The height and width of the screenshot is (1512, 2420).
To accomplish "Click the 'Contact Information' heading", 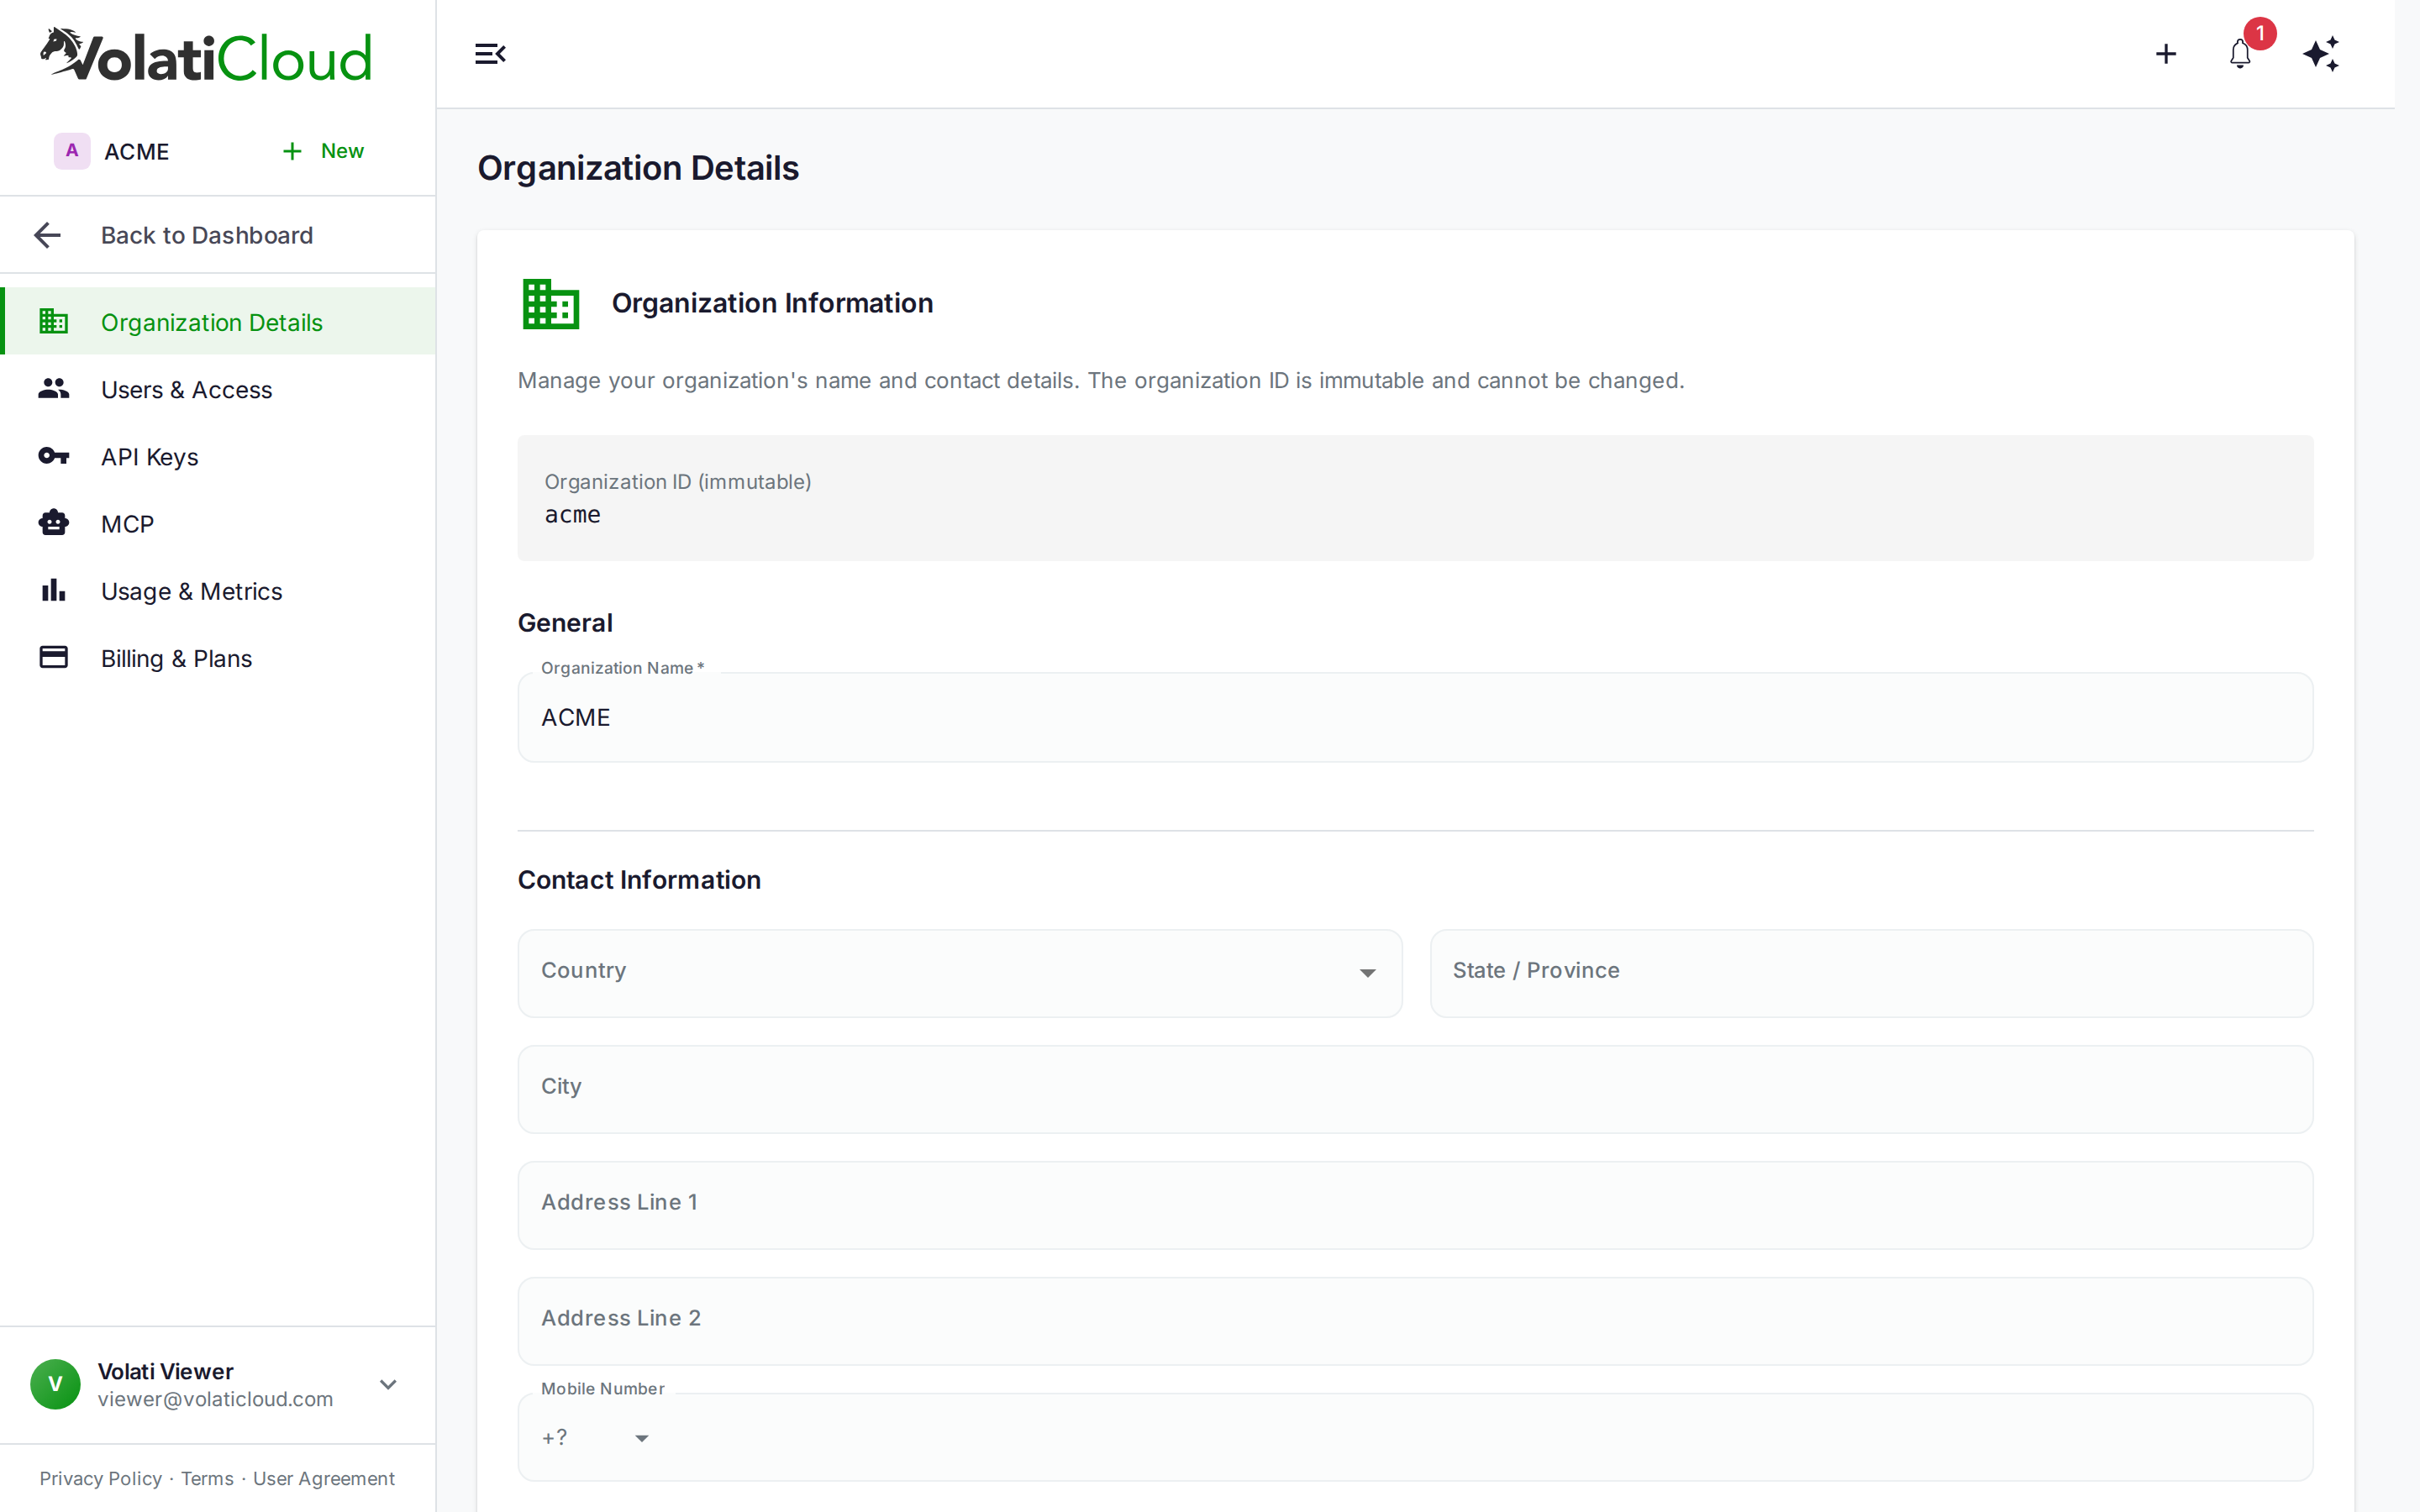I will 639,879.
